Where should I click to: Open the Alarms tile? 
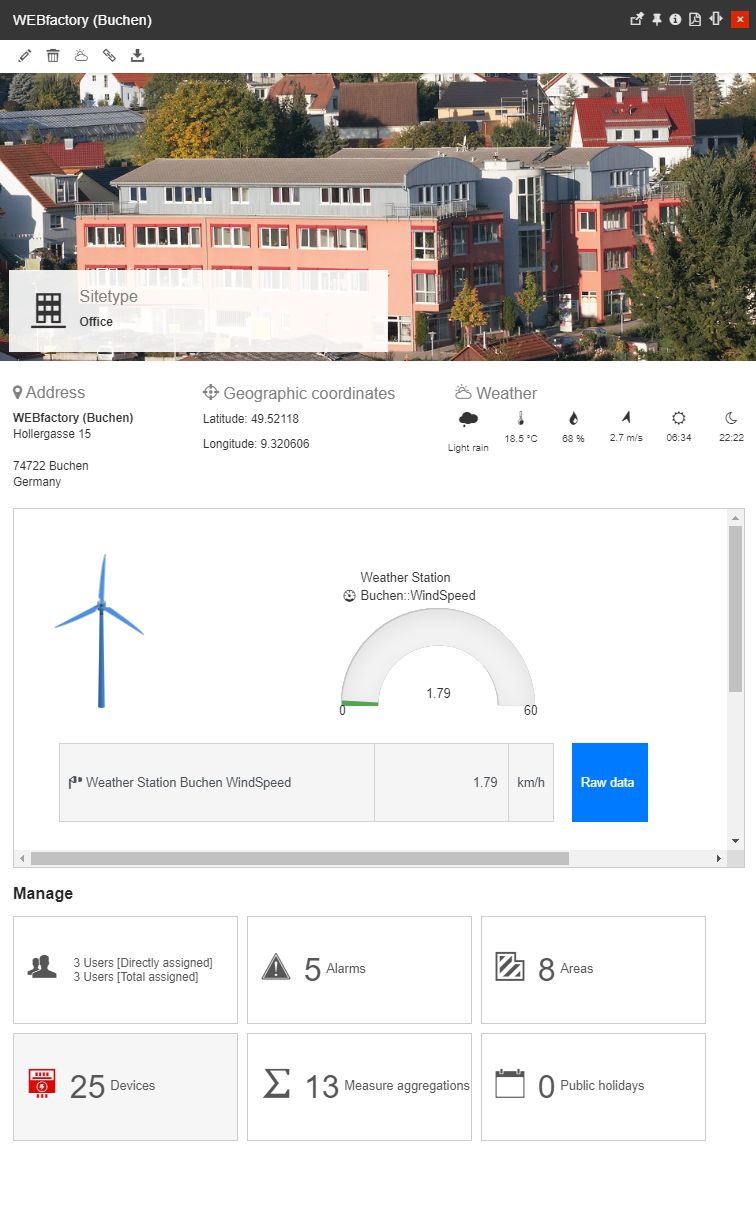(359, 969)
